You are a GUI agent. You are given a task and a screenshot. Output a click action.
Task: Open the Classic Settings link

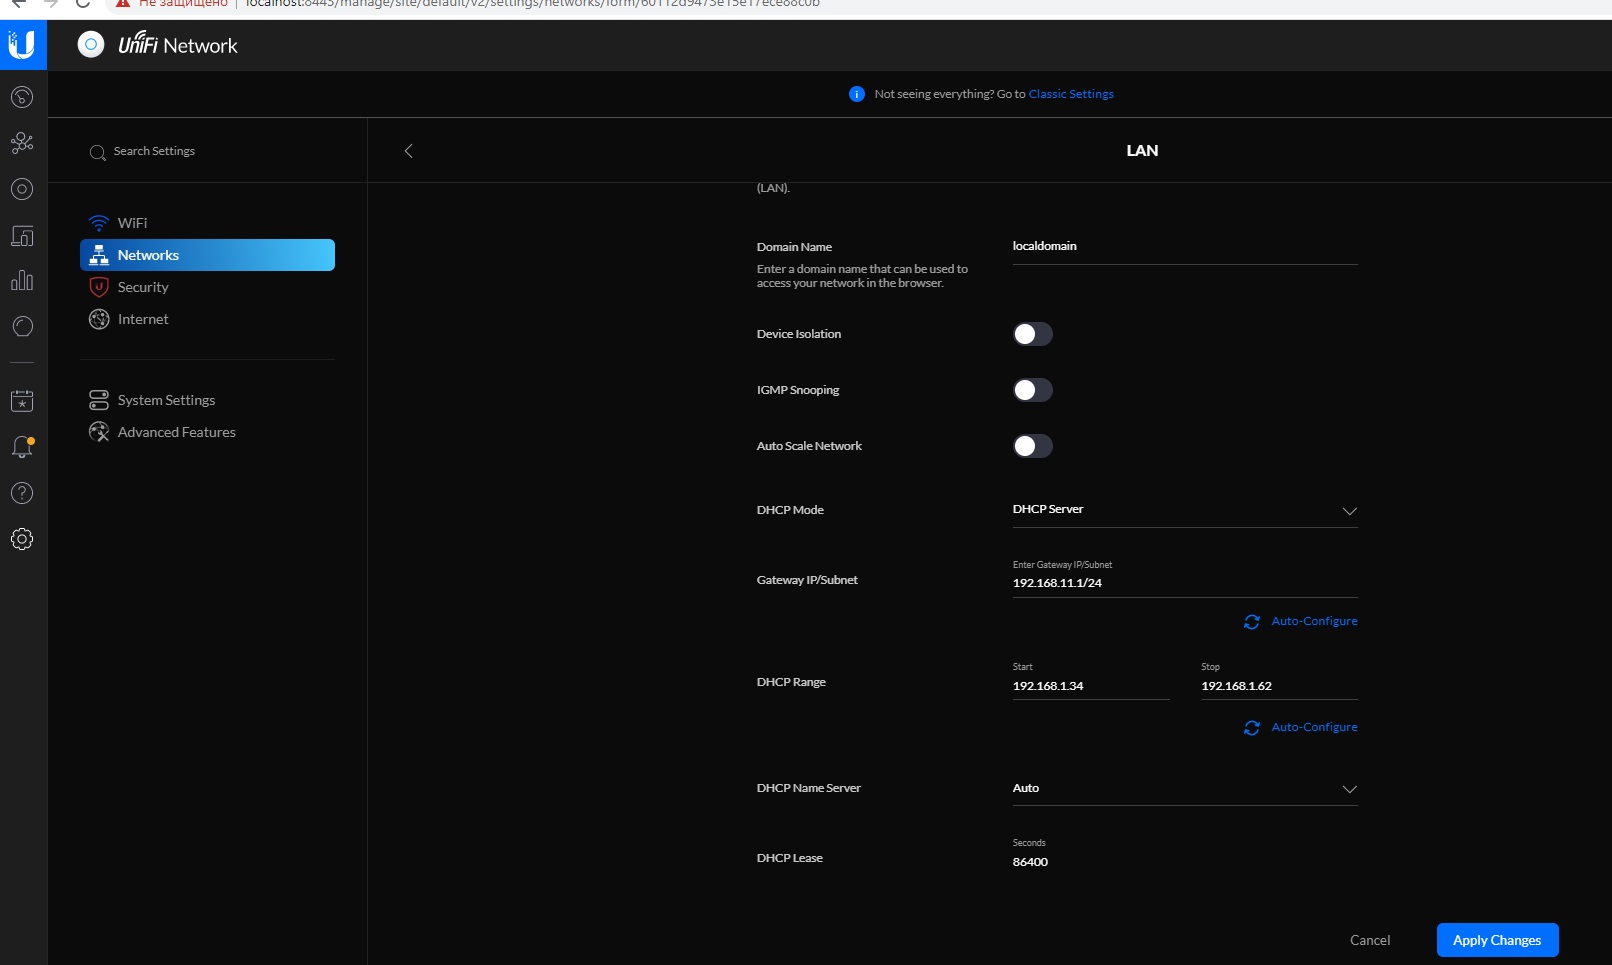click(x=1070, y=94)
